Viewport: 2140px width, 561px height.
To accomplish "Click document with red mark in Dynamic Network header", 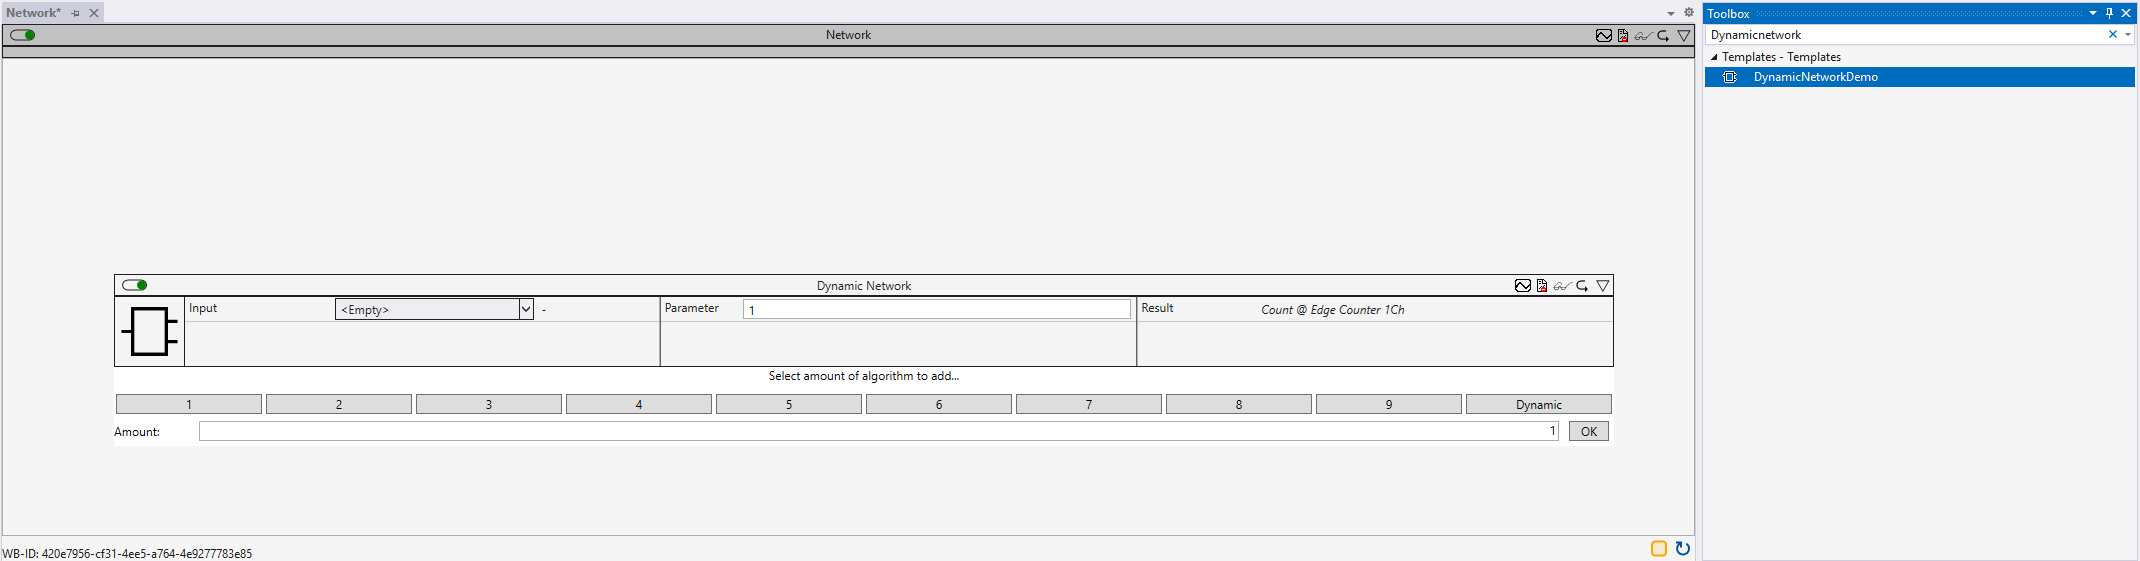I will click(x=1542, y=286).
